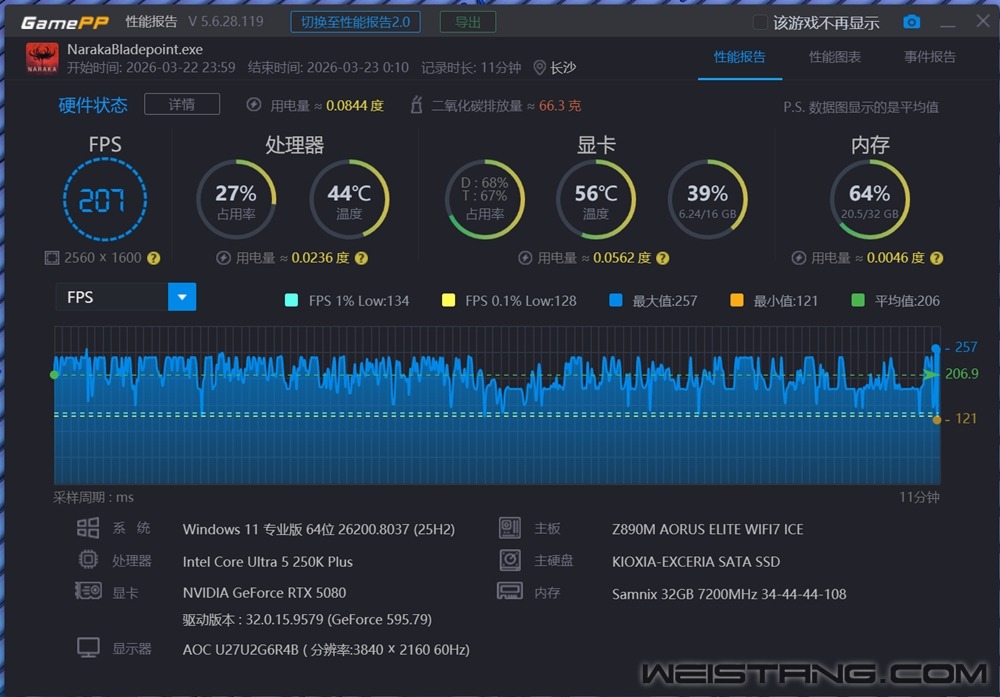Click the 切换至性能报告2.0 button
Image resolution: width=1000 pixels, height=697 pixels.
point(355,22)
